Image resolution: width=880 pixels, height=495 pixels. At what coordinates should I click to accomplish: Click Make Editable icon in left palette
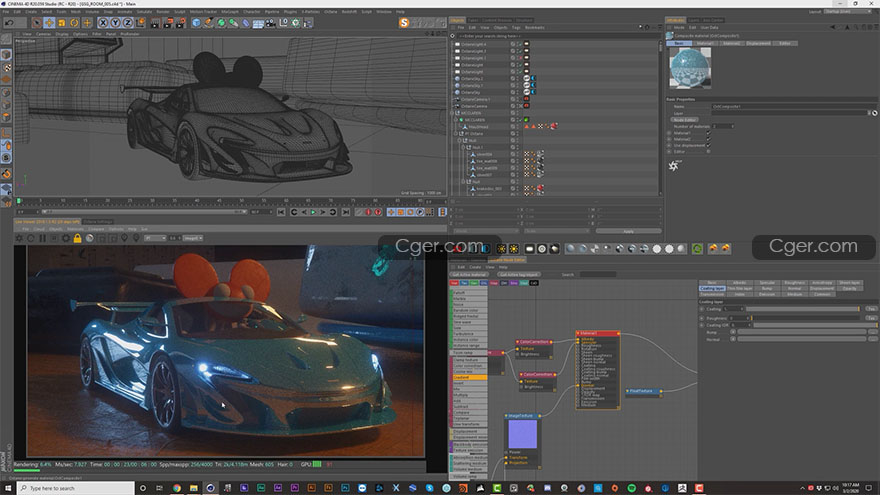coord(6,39)
